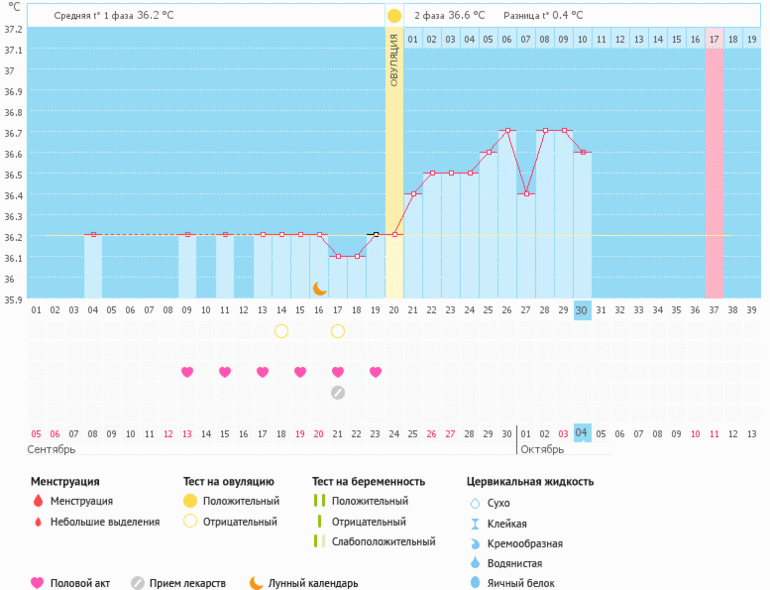
Task: Click the red Менструация drop icon in the legend
Action: tap(38, 501)
